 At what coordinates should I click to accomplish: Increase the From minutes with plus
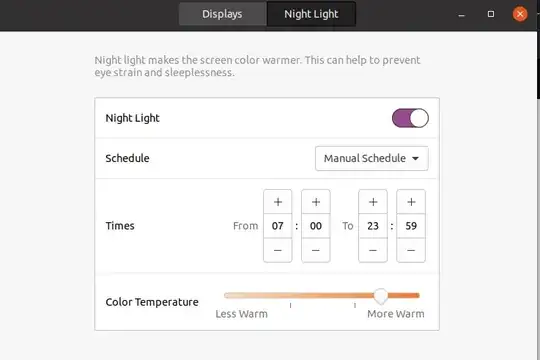point(316,202)
